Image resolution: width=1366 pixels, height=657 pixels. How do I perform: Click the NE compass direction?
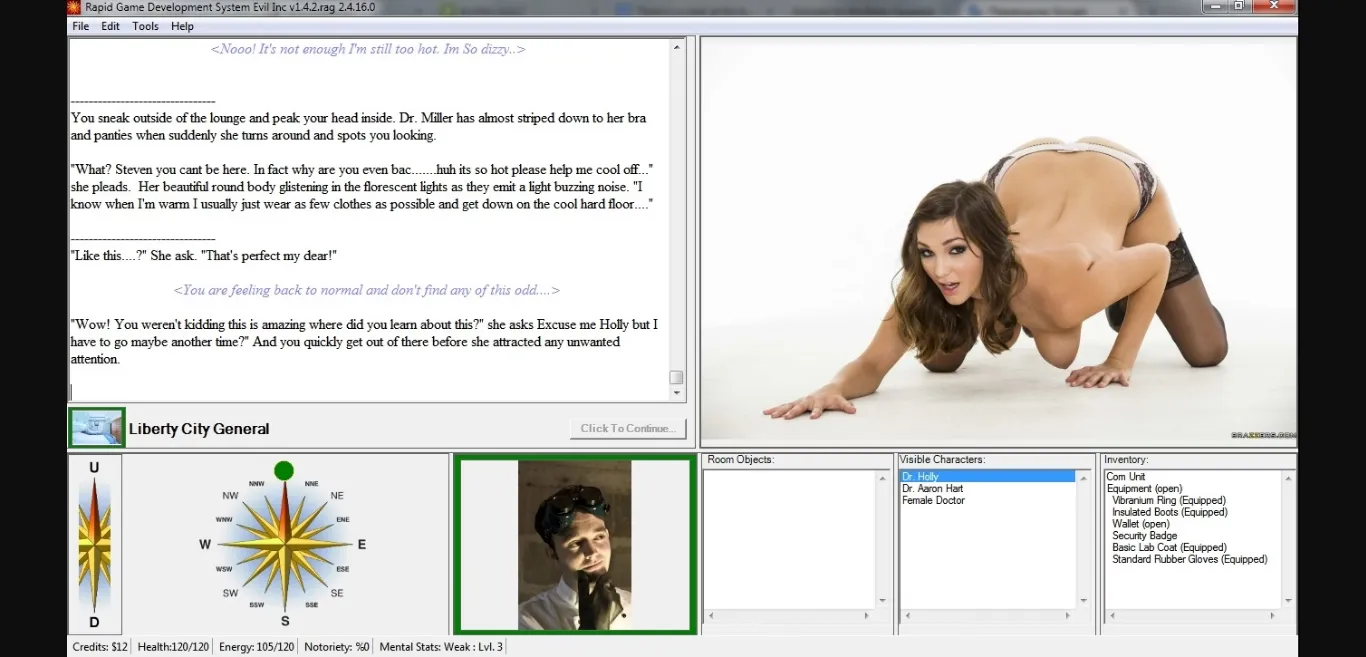[x=337, y=496]
